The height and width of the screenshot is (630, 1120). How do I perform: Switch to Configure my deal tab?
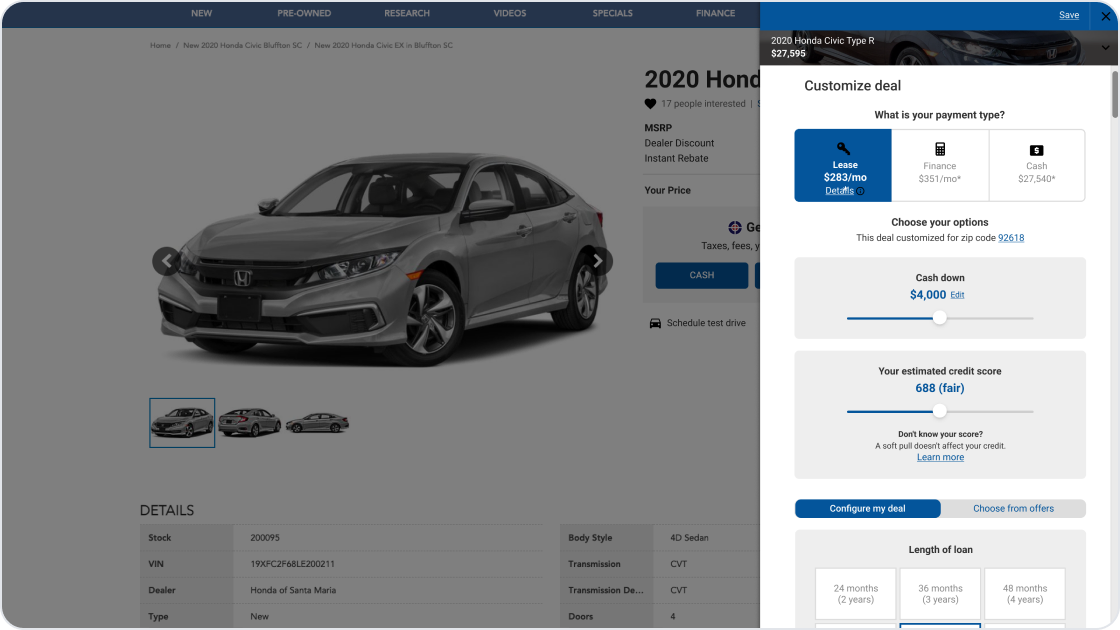pyautogui.click(x=867, y=509)
